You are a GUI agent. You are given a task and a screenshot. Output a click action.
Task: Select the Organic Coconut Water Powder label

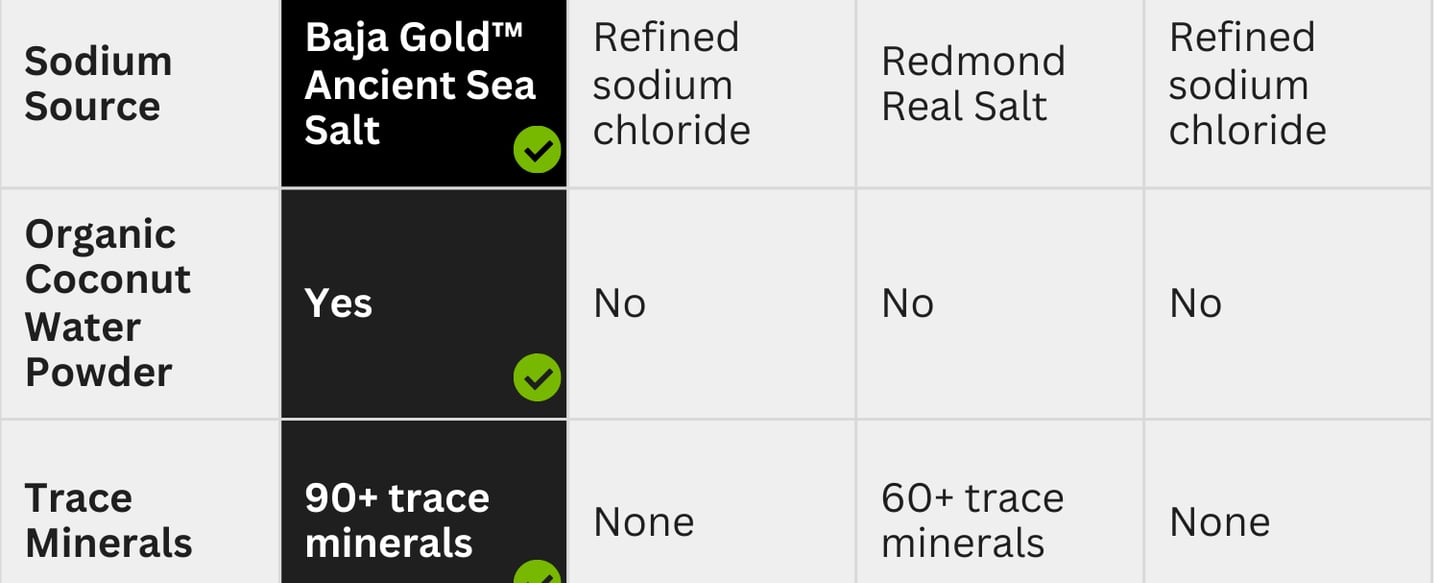[x=107, y=303]
